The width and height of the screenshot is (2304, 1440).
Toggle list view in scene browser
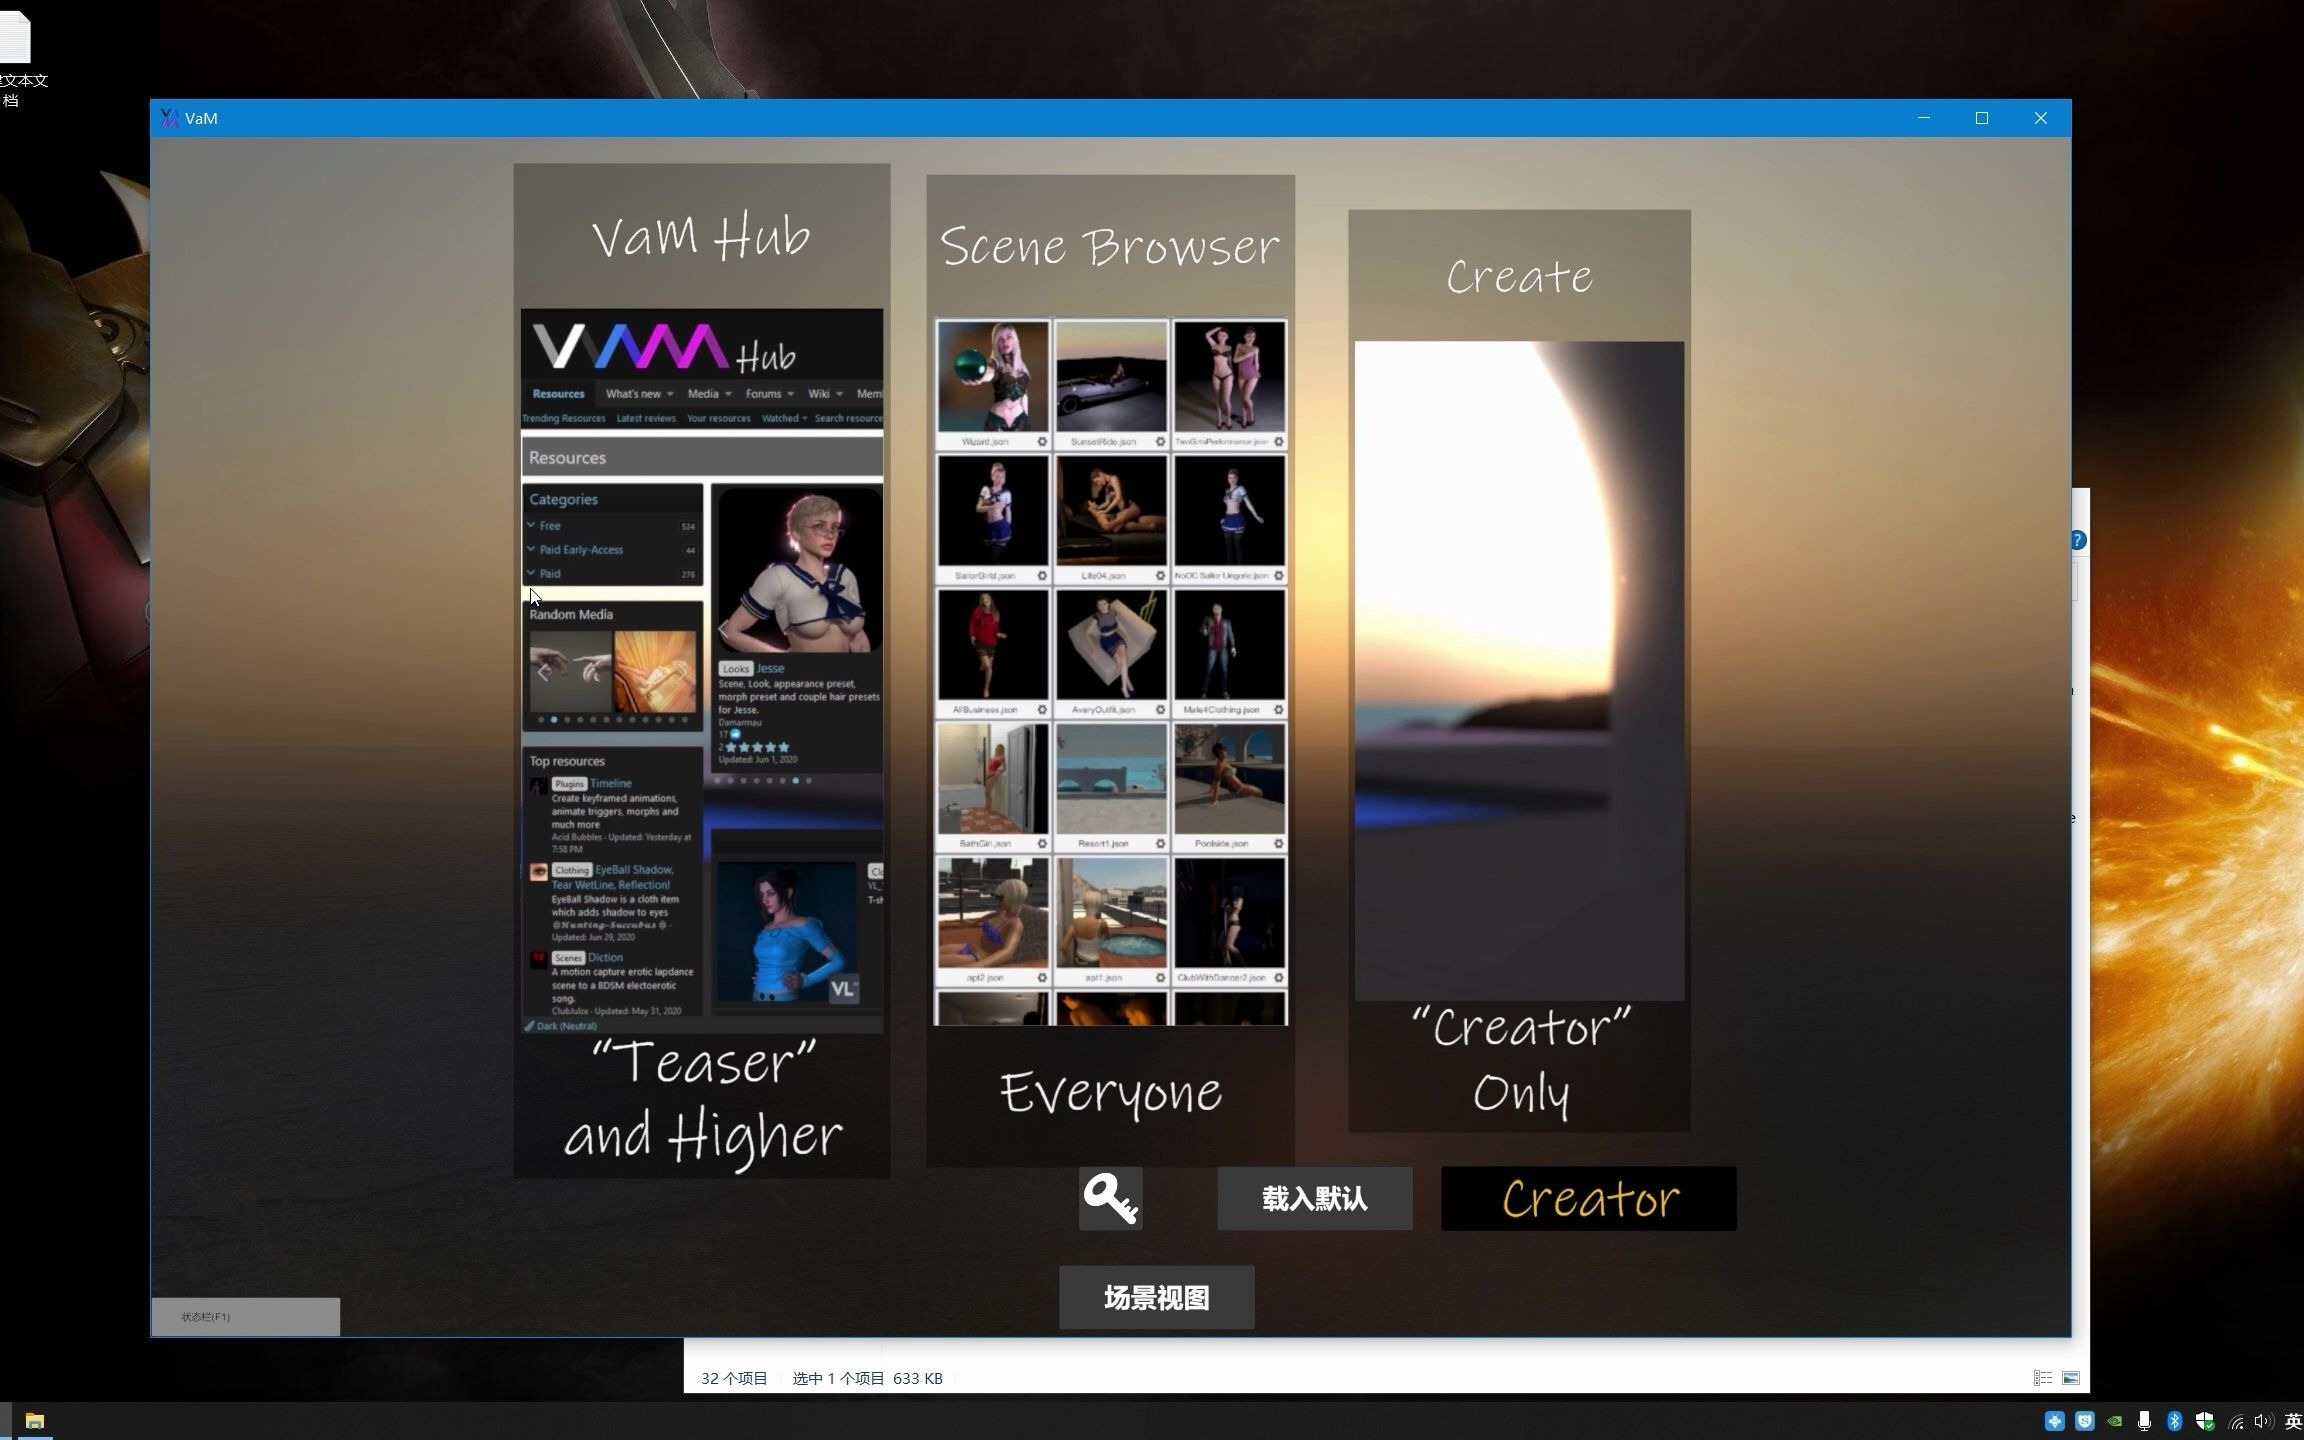point(2044,1377)
